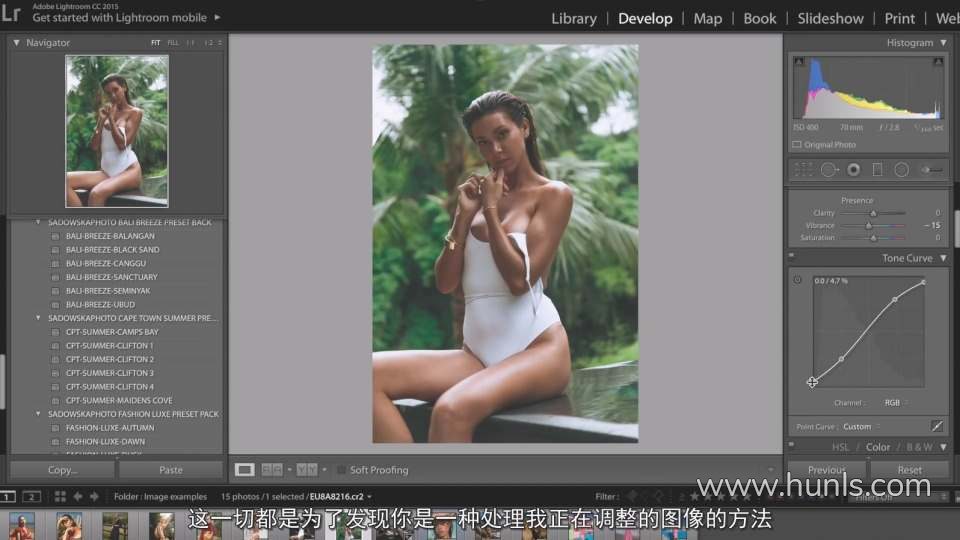Switch to Loupe view in toolbar

[x=244, y=470]
